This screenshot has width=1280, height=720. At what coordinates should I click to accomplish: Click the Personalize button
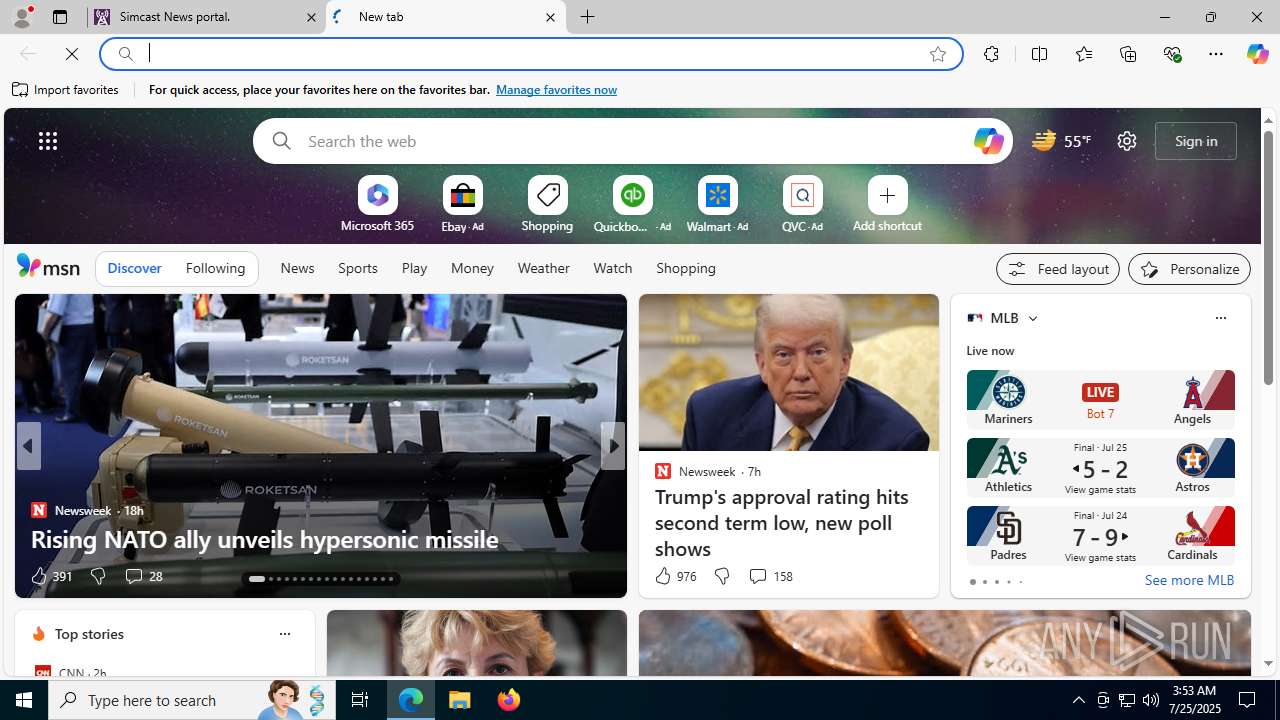1189,269
